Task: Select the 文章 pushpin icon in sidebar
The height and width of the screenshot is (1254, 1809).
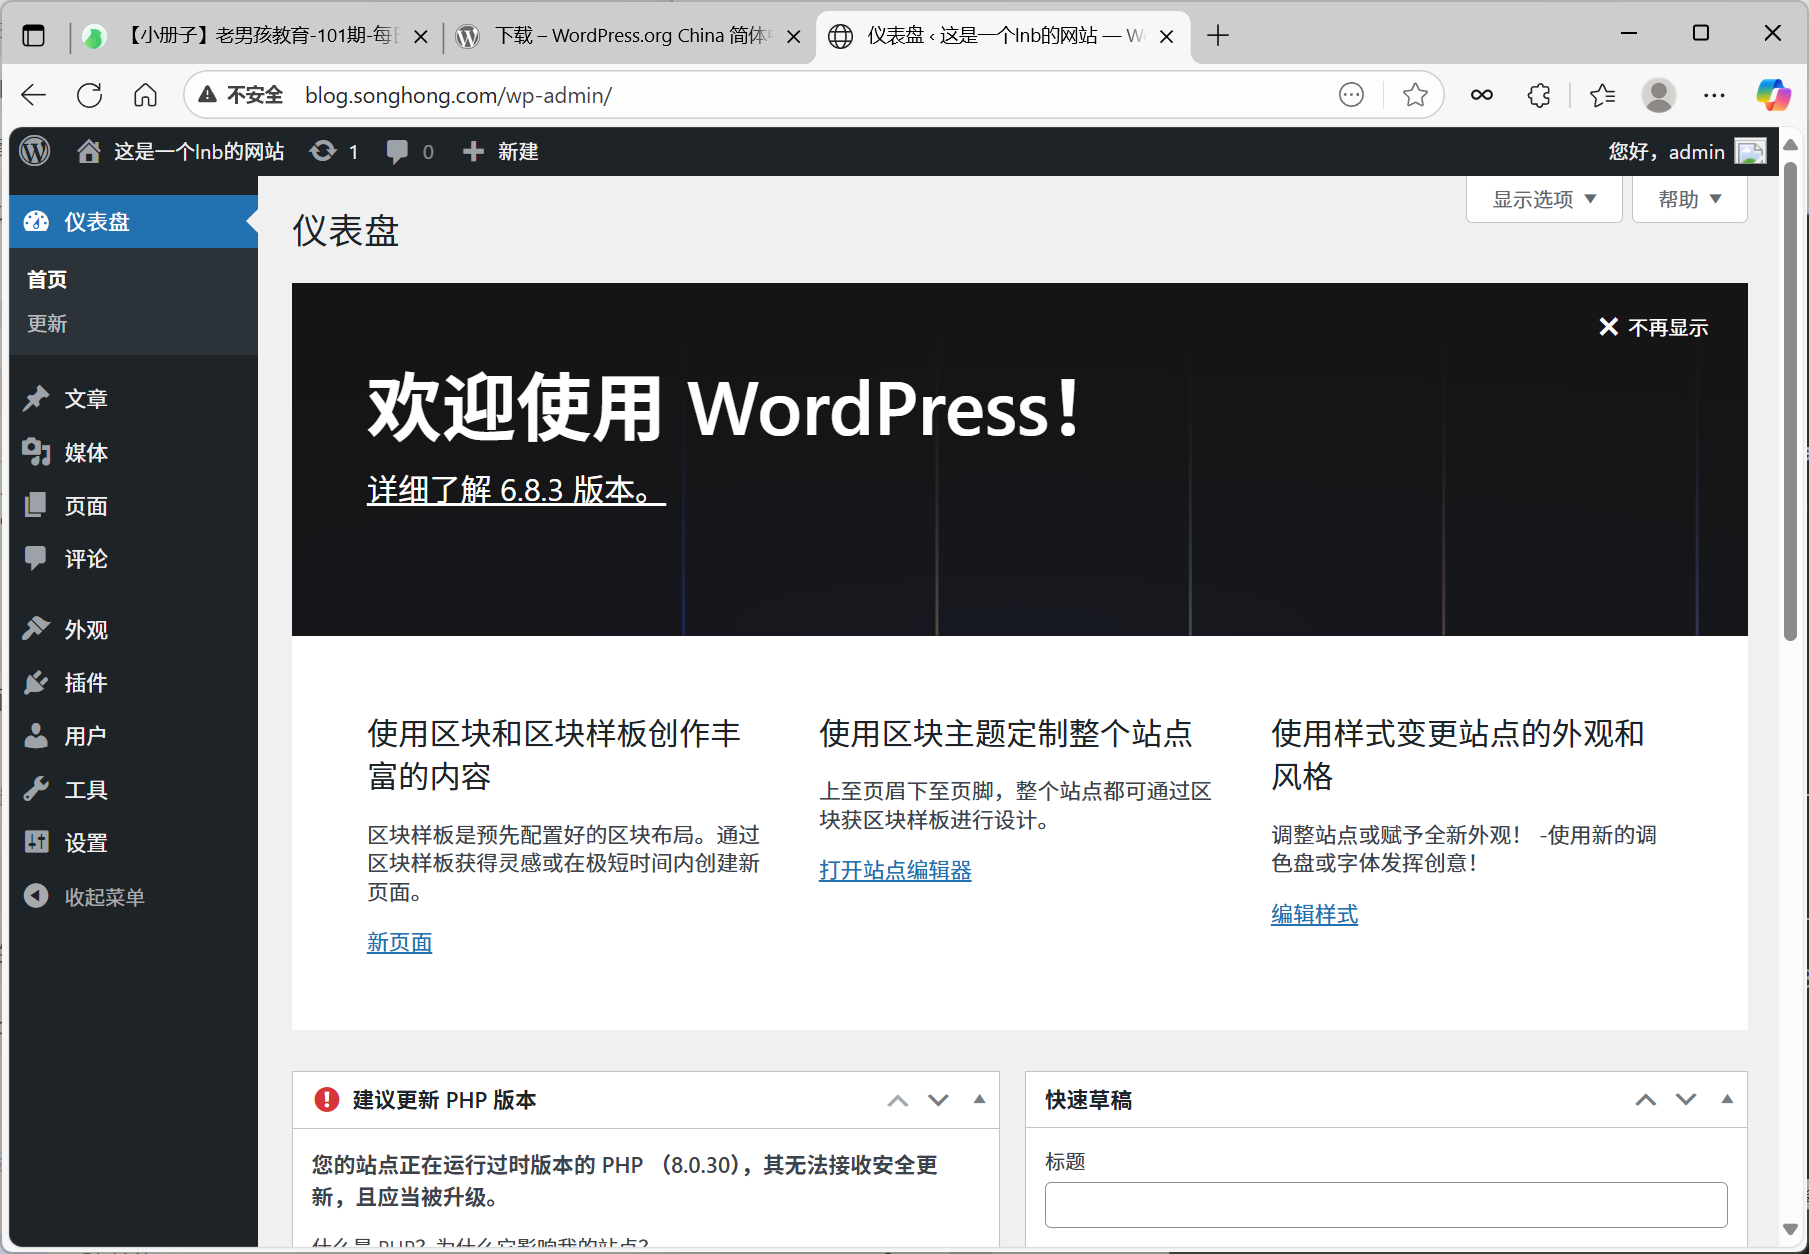Action: 36,398
